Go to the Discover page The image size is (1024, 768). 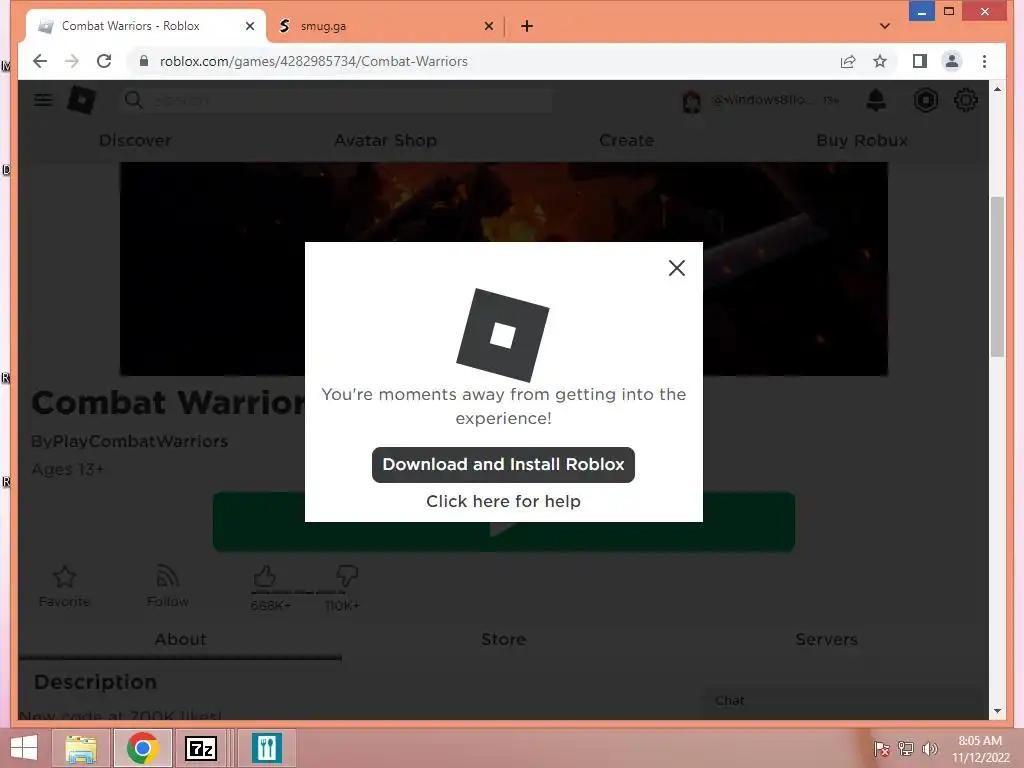pos(135,140)
